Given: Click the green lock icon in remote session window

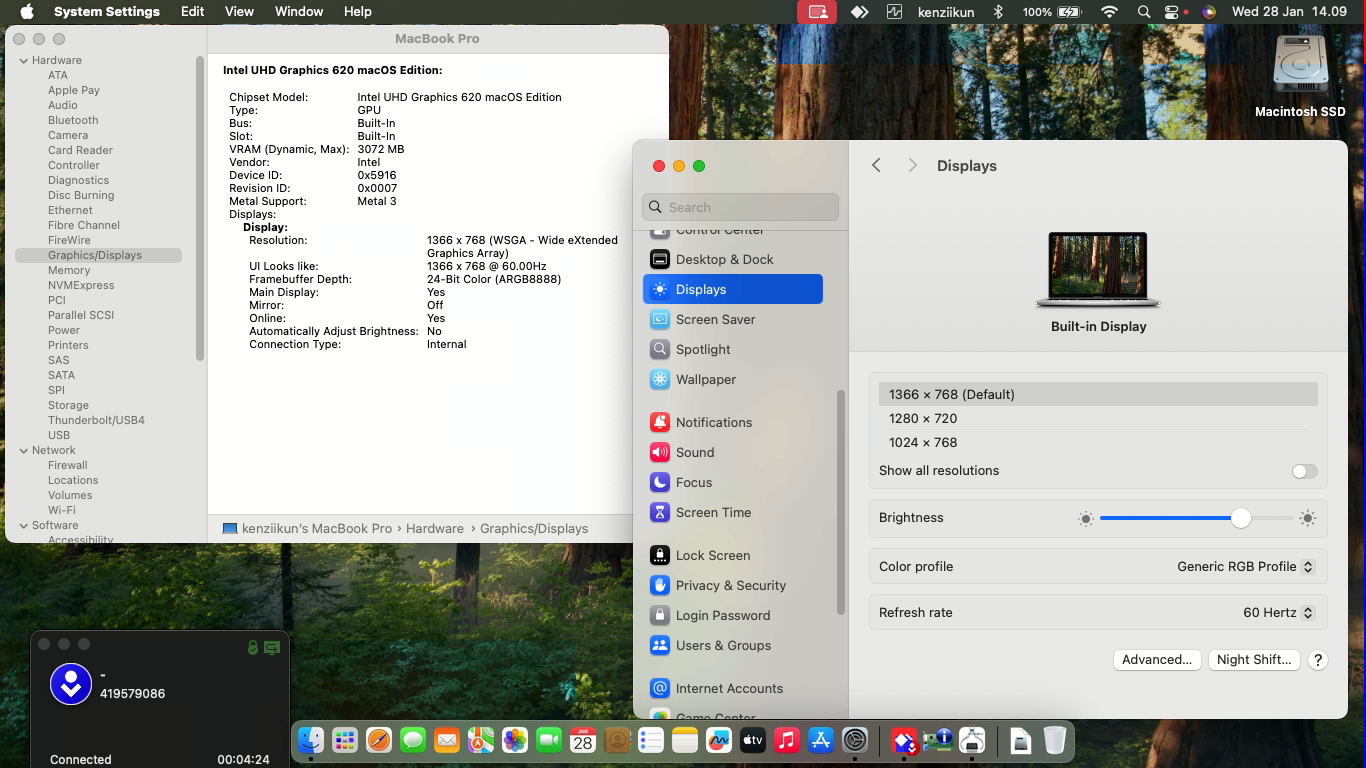Looking at the screenshot, I should pyautogui.click(x=253, y=647).
